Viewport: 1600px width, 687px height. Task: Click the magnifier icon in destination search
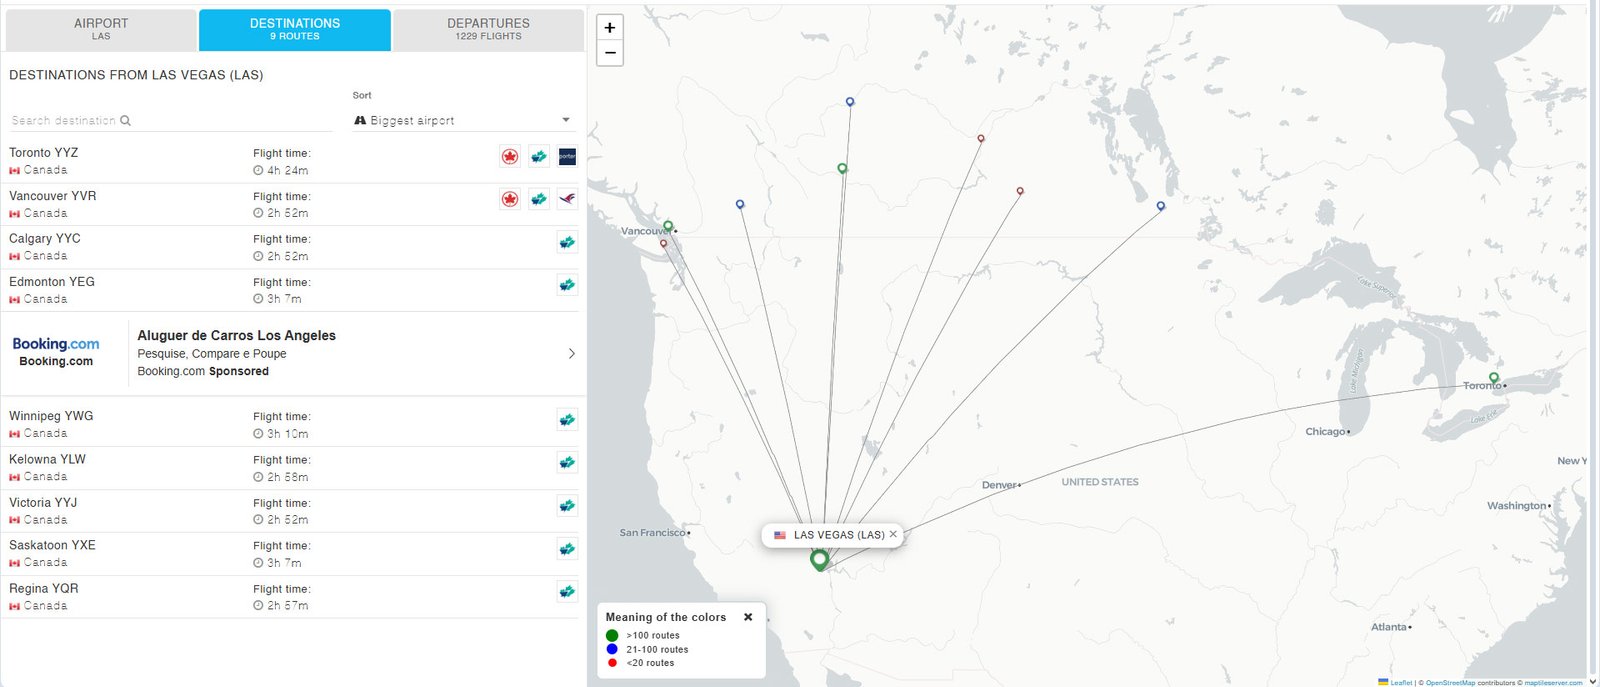[x=125, y=121]
